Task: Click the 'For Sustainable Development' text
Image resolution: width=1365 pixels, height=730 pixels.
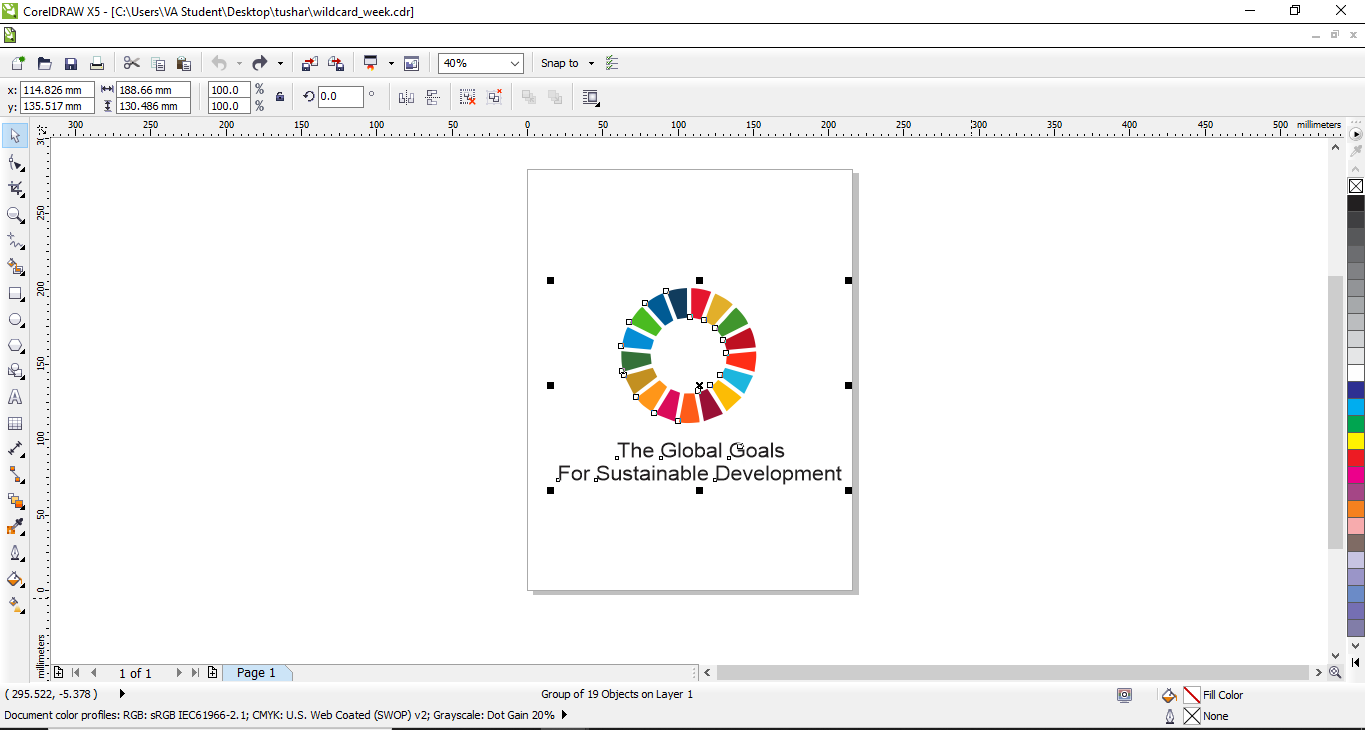Action: pyautogui.click(x=700, y=474)
